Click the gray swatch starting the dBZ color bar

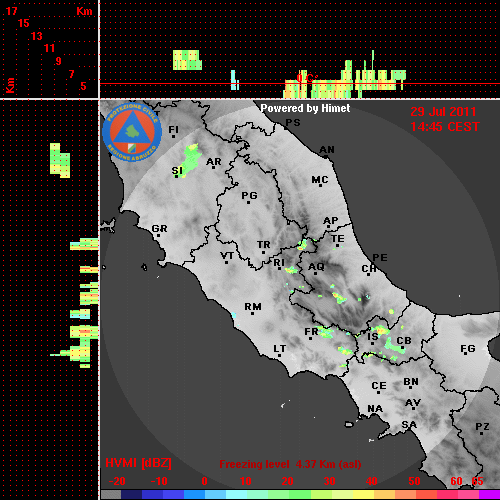tap(111, 495)
